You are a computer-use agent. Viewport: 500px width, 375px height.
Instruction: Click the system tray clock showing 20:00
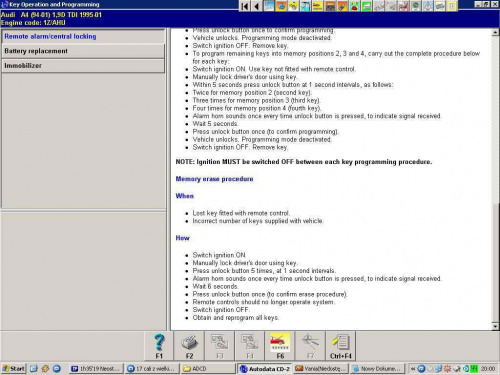(x=488, y=369)
